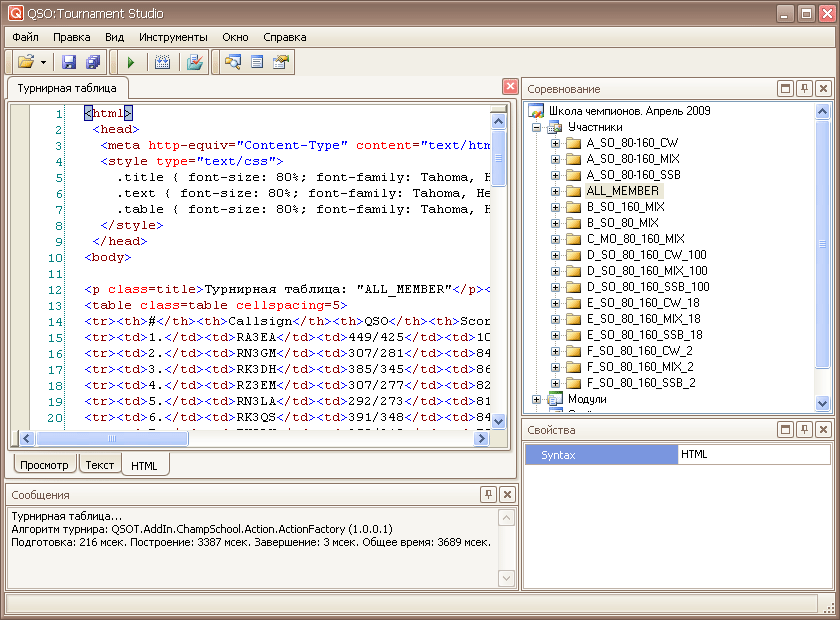Select the E_SO_80_160_SSB_18 folder
This screenshot has width=840, height=620.
click(x=644, y=335)
